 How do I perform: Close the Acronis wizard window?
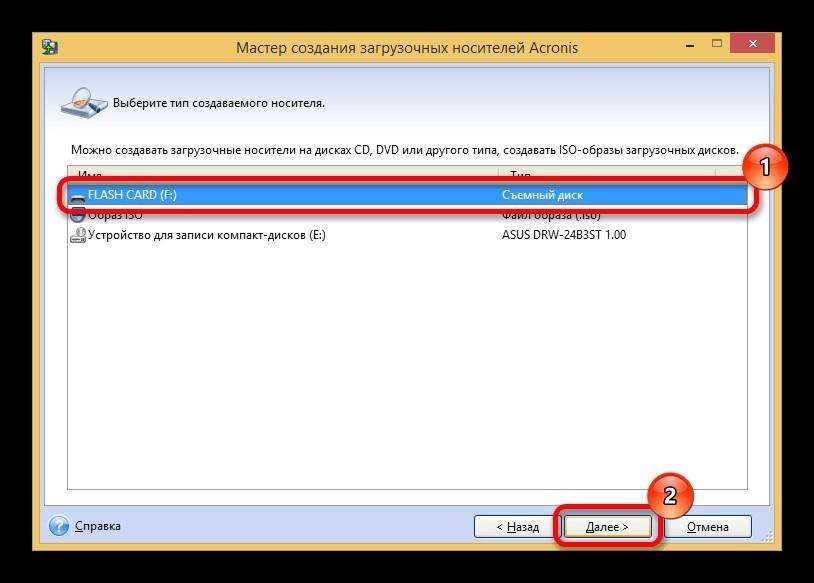[x=752, y=44]
